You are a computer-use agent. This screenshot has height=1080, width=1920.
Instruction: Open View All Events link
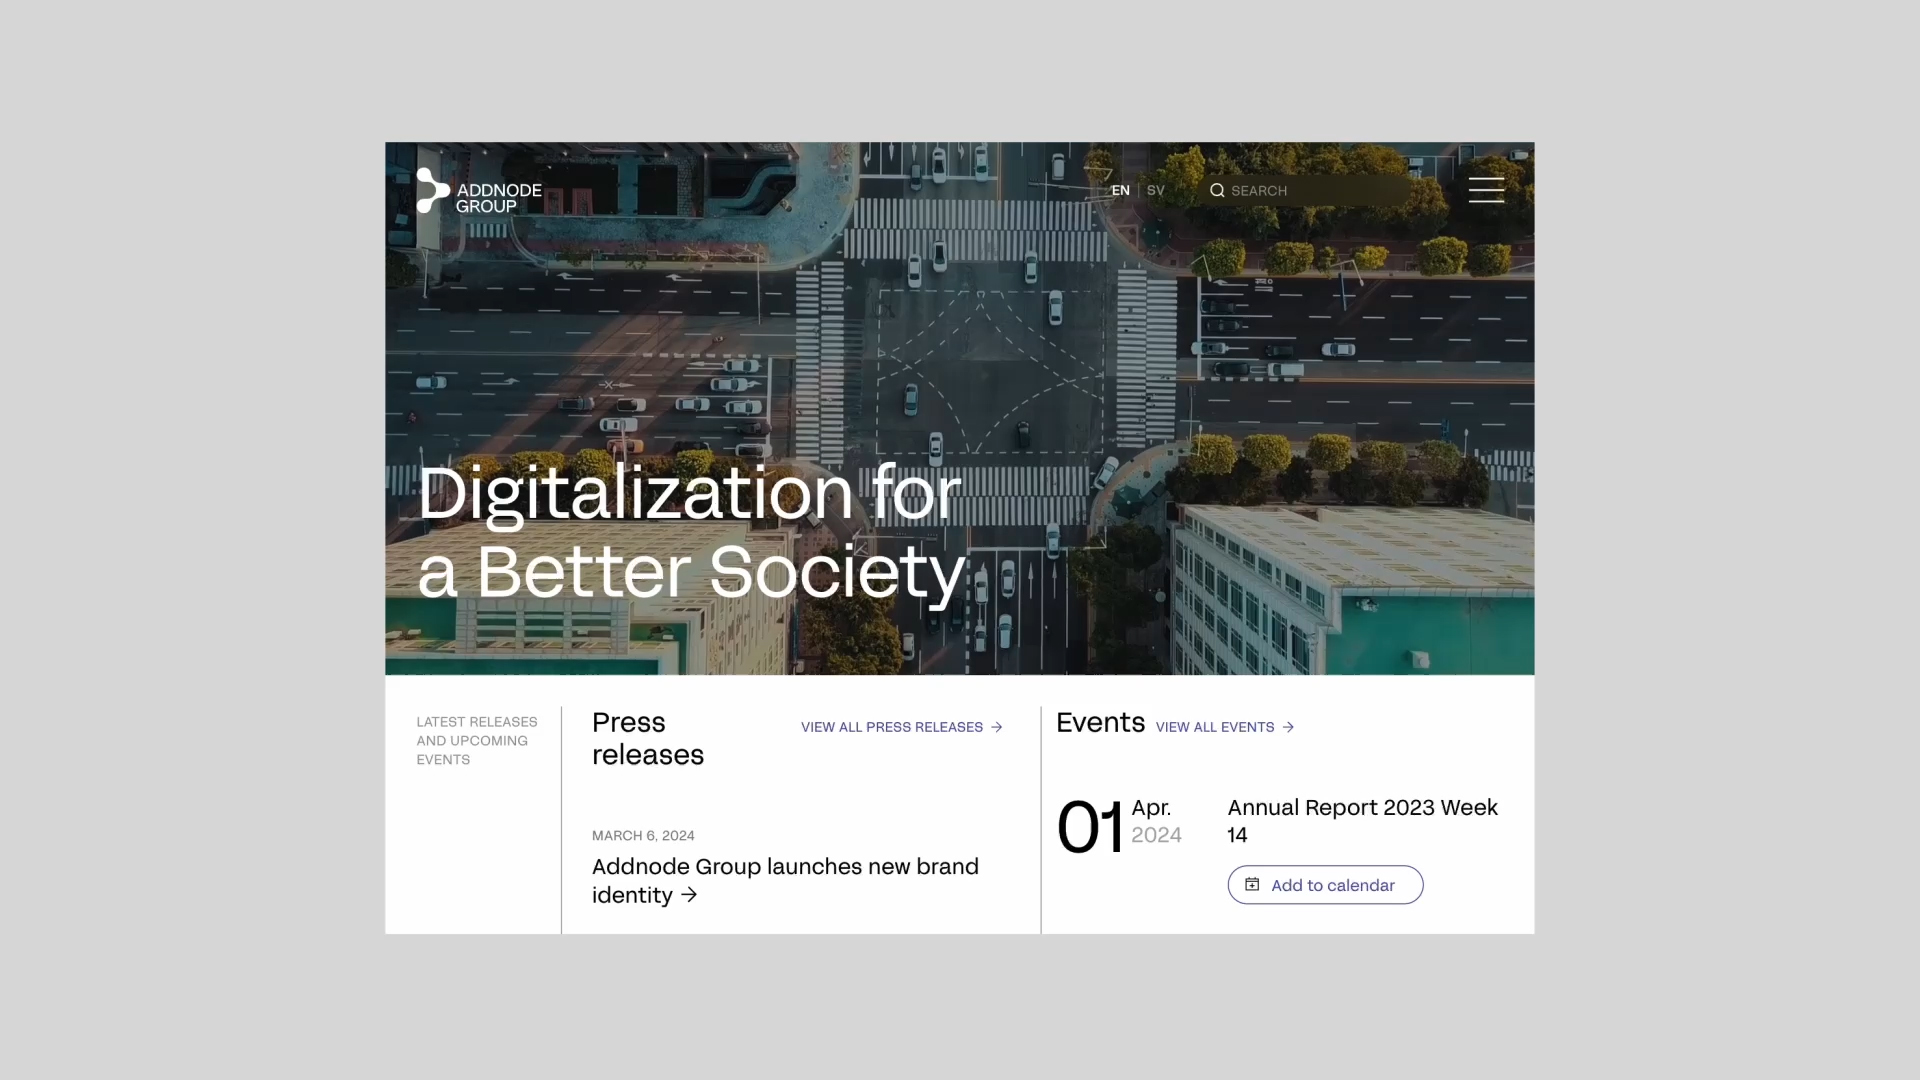(x=1225, y=727)
